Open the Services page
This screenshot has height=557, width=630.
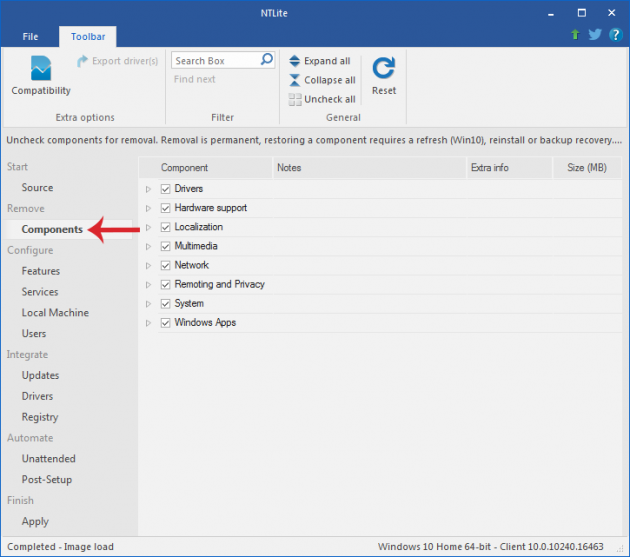[x=40, y=292]
